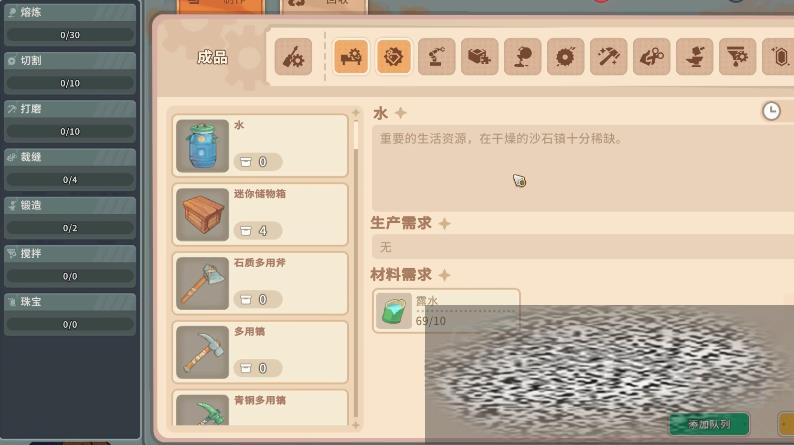Select 水 water item in list
Image resolution: width=794 pixels, height=445 pixels.
click(260, 146)
